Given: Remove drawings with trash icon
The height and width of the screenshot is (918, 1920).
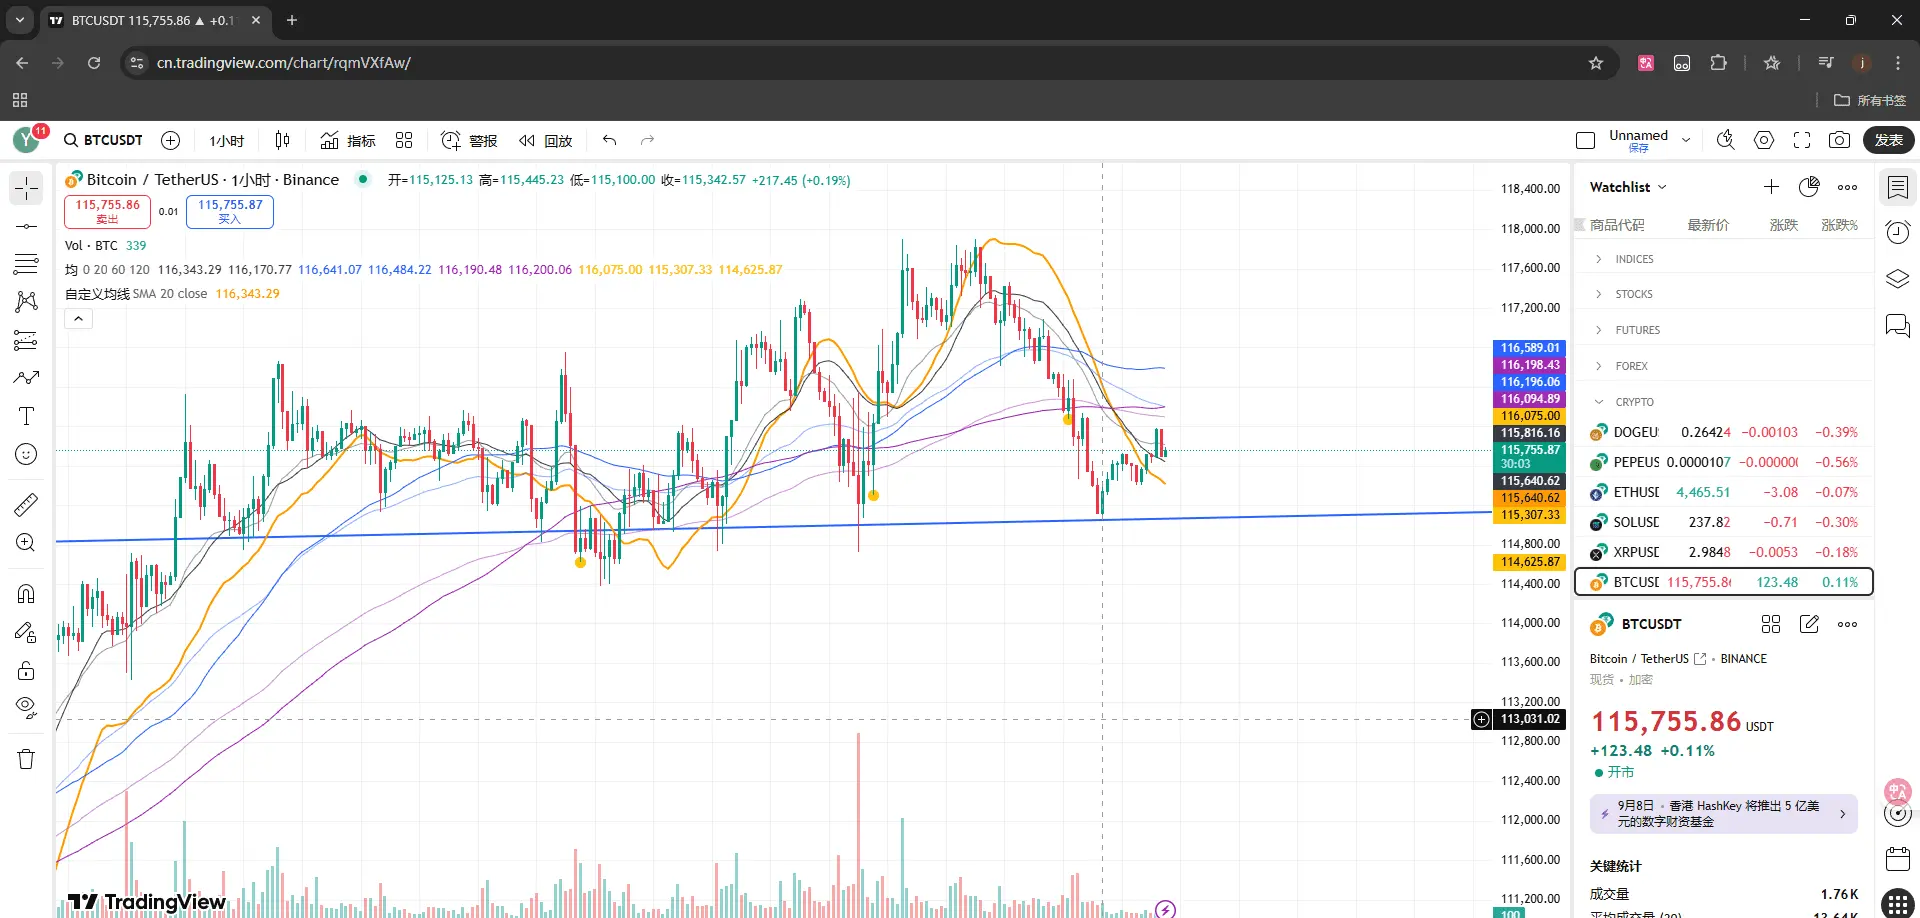Looking at the screenshot, I should pyautogui.click(x=26, y=759).
